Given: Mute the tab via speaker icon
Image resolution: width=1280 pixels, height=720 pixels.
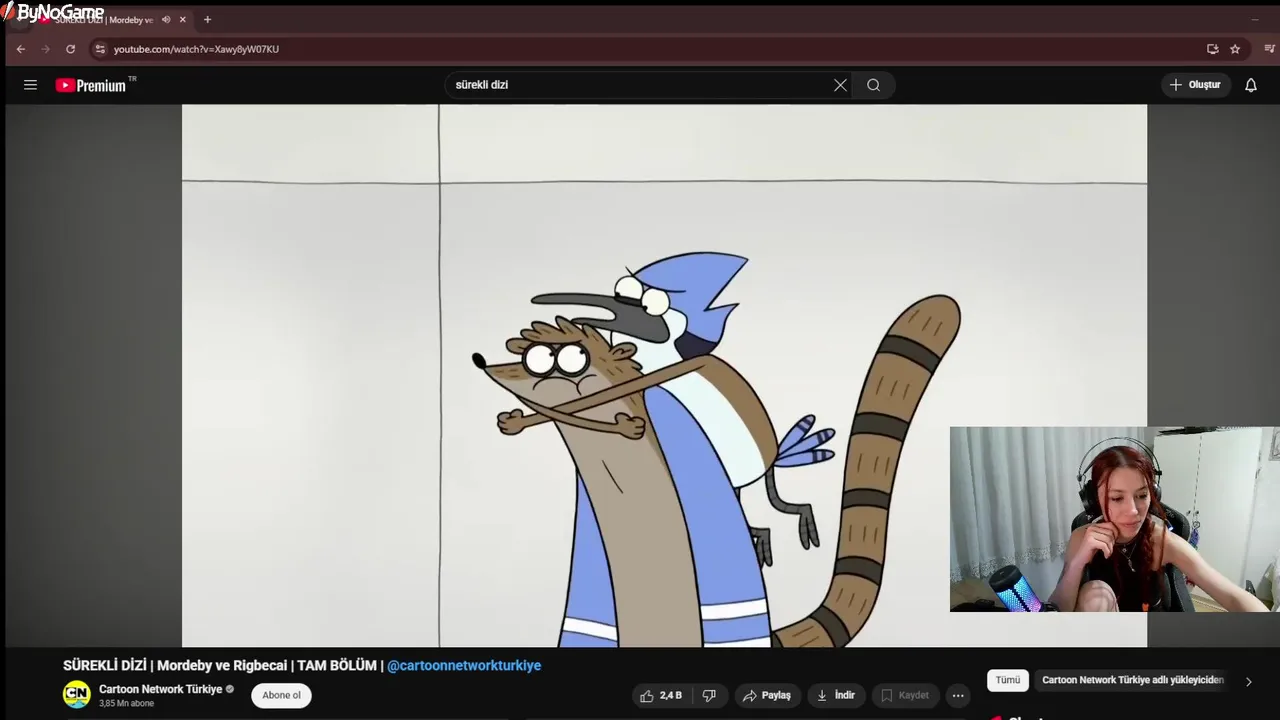Looking at the screenshot, I should point(166,20).
